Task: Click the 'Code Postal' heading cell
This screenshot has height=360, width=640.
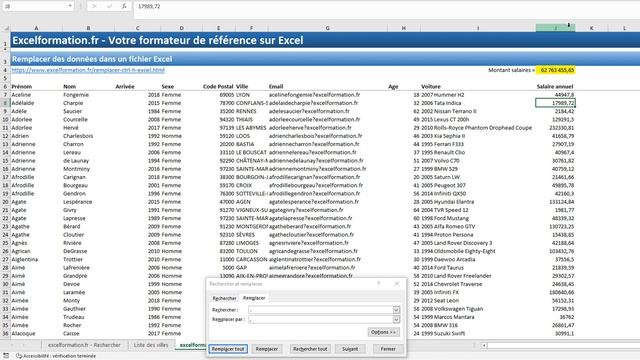Action: click(x=218, y=87)
